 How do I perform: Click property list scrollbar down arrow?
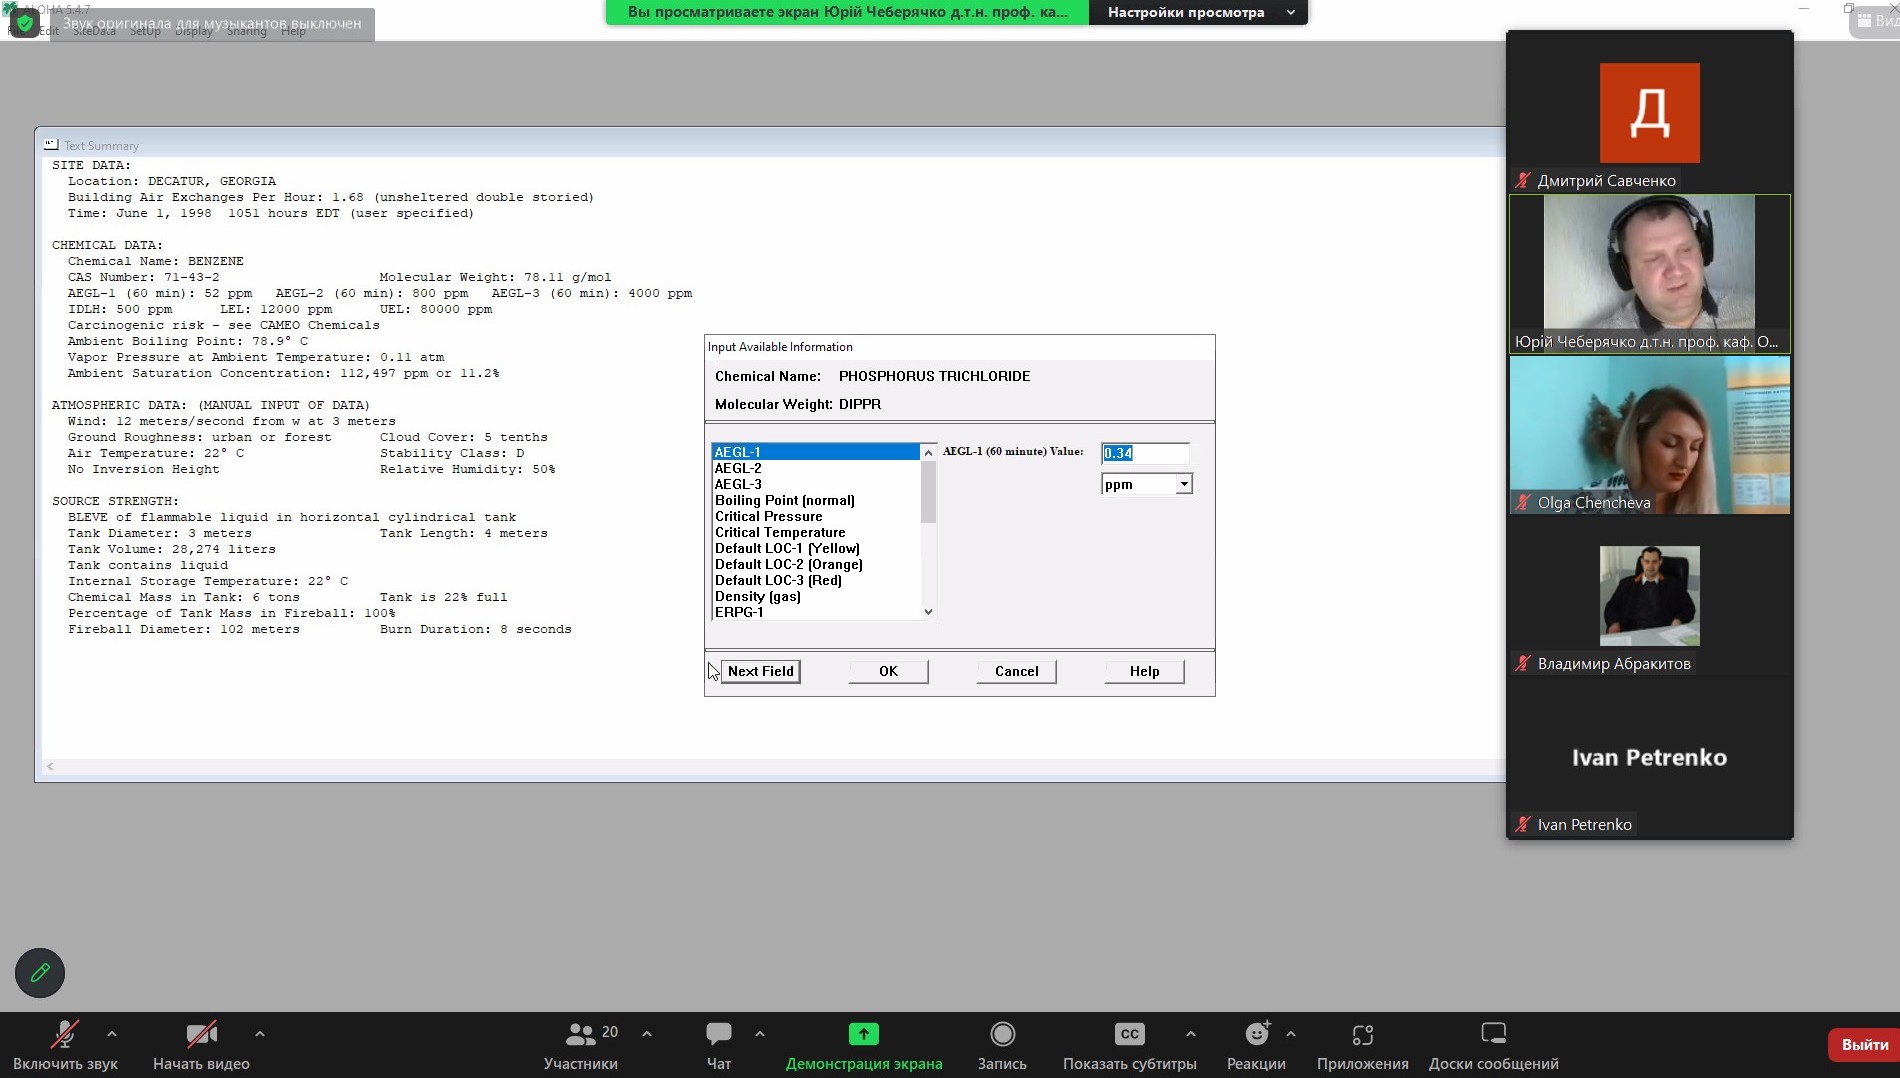pos(928,612)
